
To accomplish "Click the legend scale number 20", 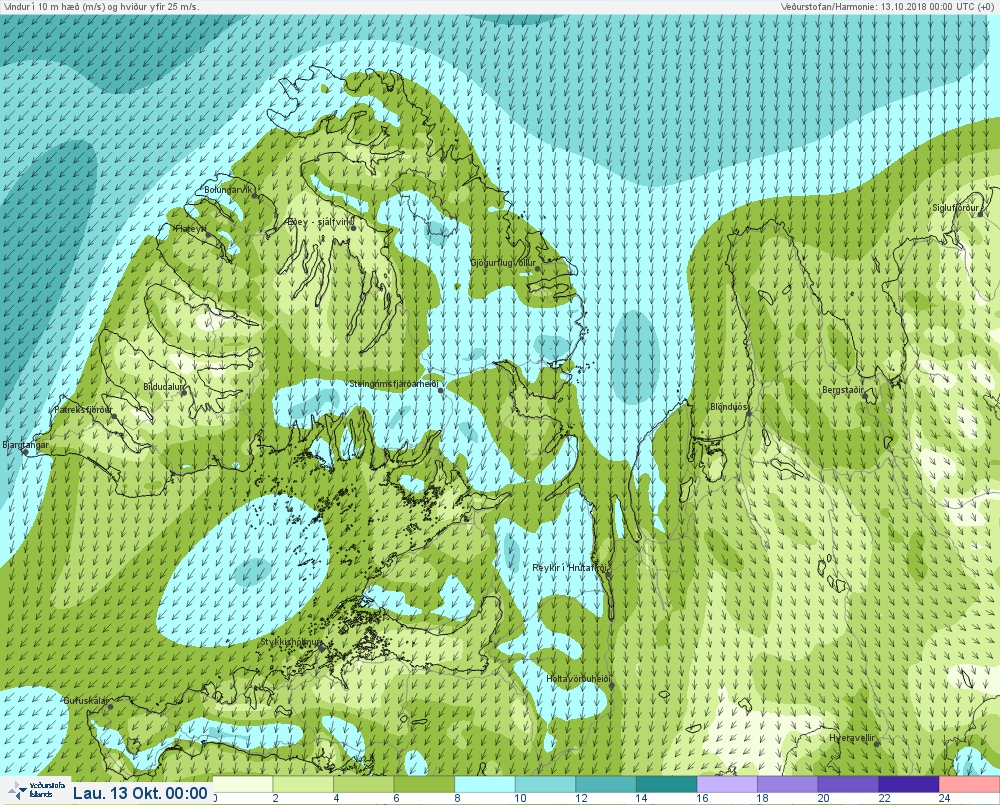I will pos(823,798).
